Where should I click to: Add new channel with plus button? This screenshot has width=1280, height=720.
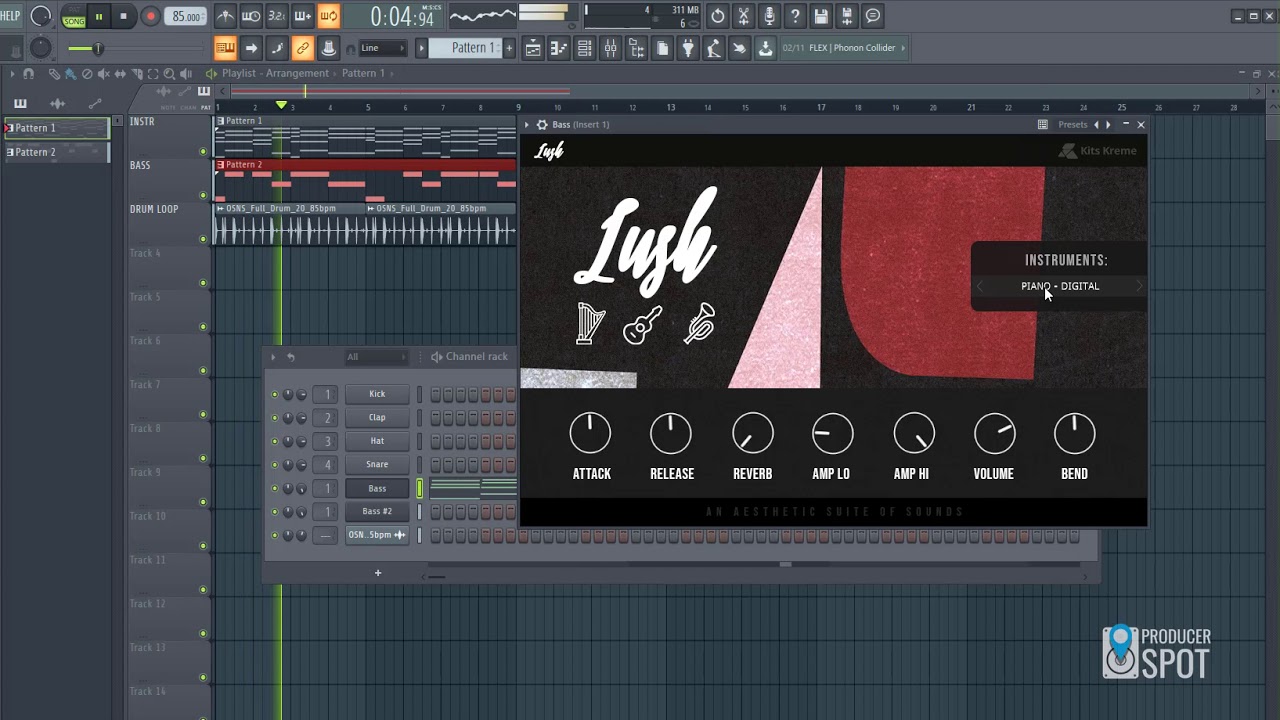click(x=378, y=573)
